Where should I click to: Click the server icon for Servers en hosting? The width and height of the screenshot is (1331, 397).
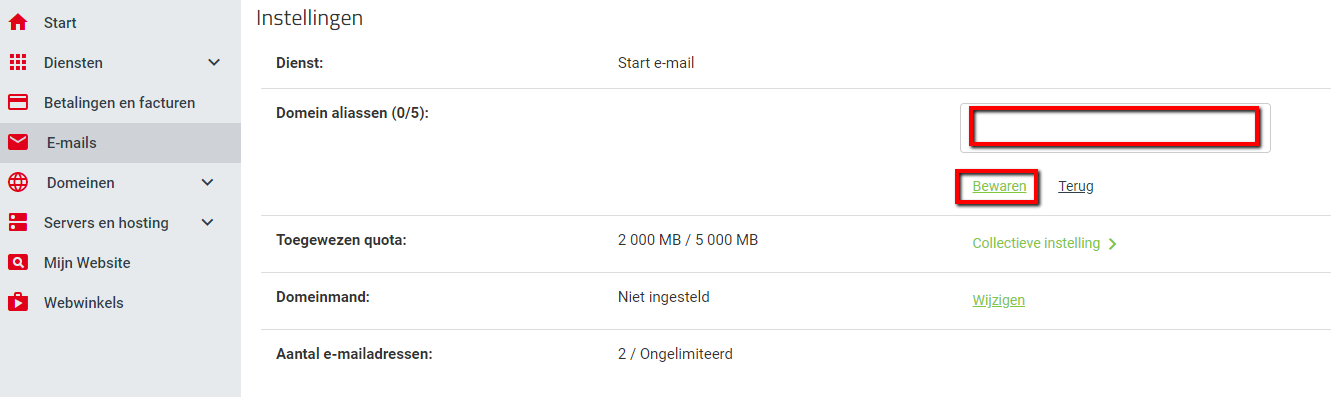coord(17,222)
